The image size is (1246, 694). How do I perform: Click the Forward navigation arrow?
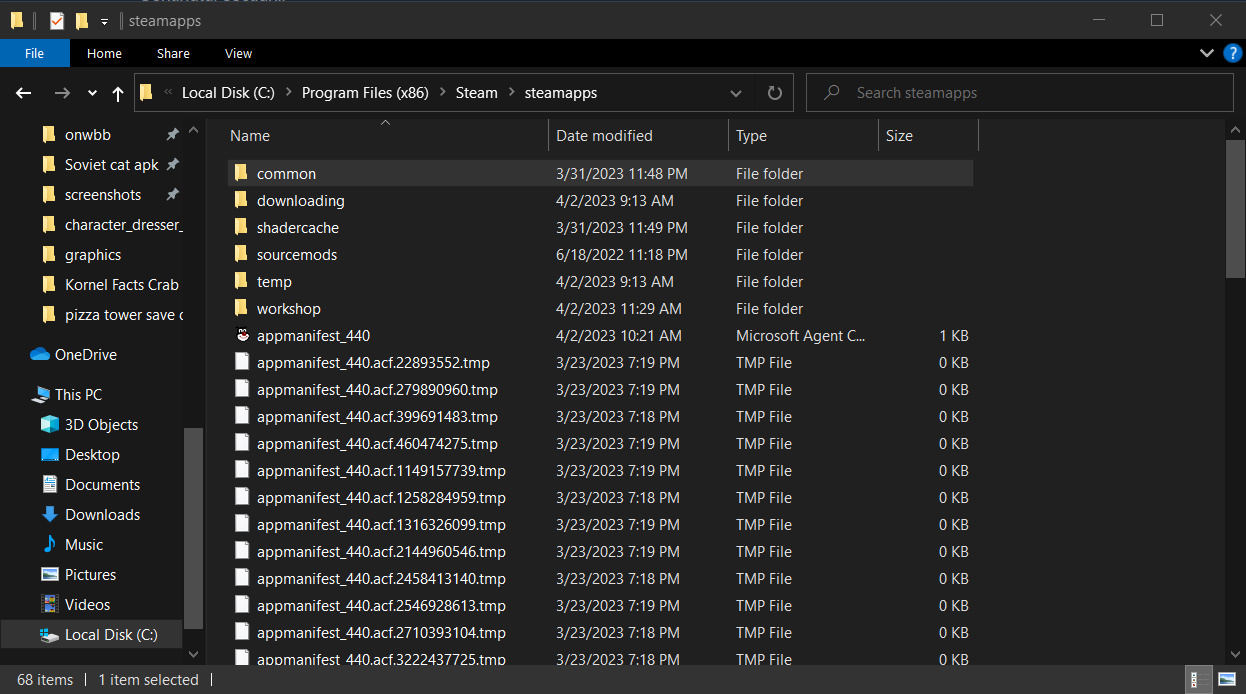[62, 93]
